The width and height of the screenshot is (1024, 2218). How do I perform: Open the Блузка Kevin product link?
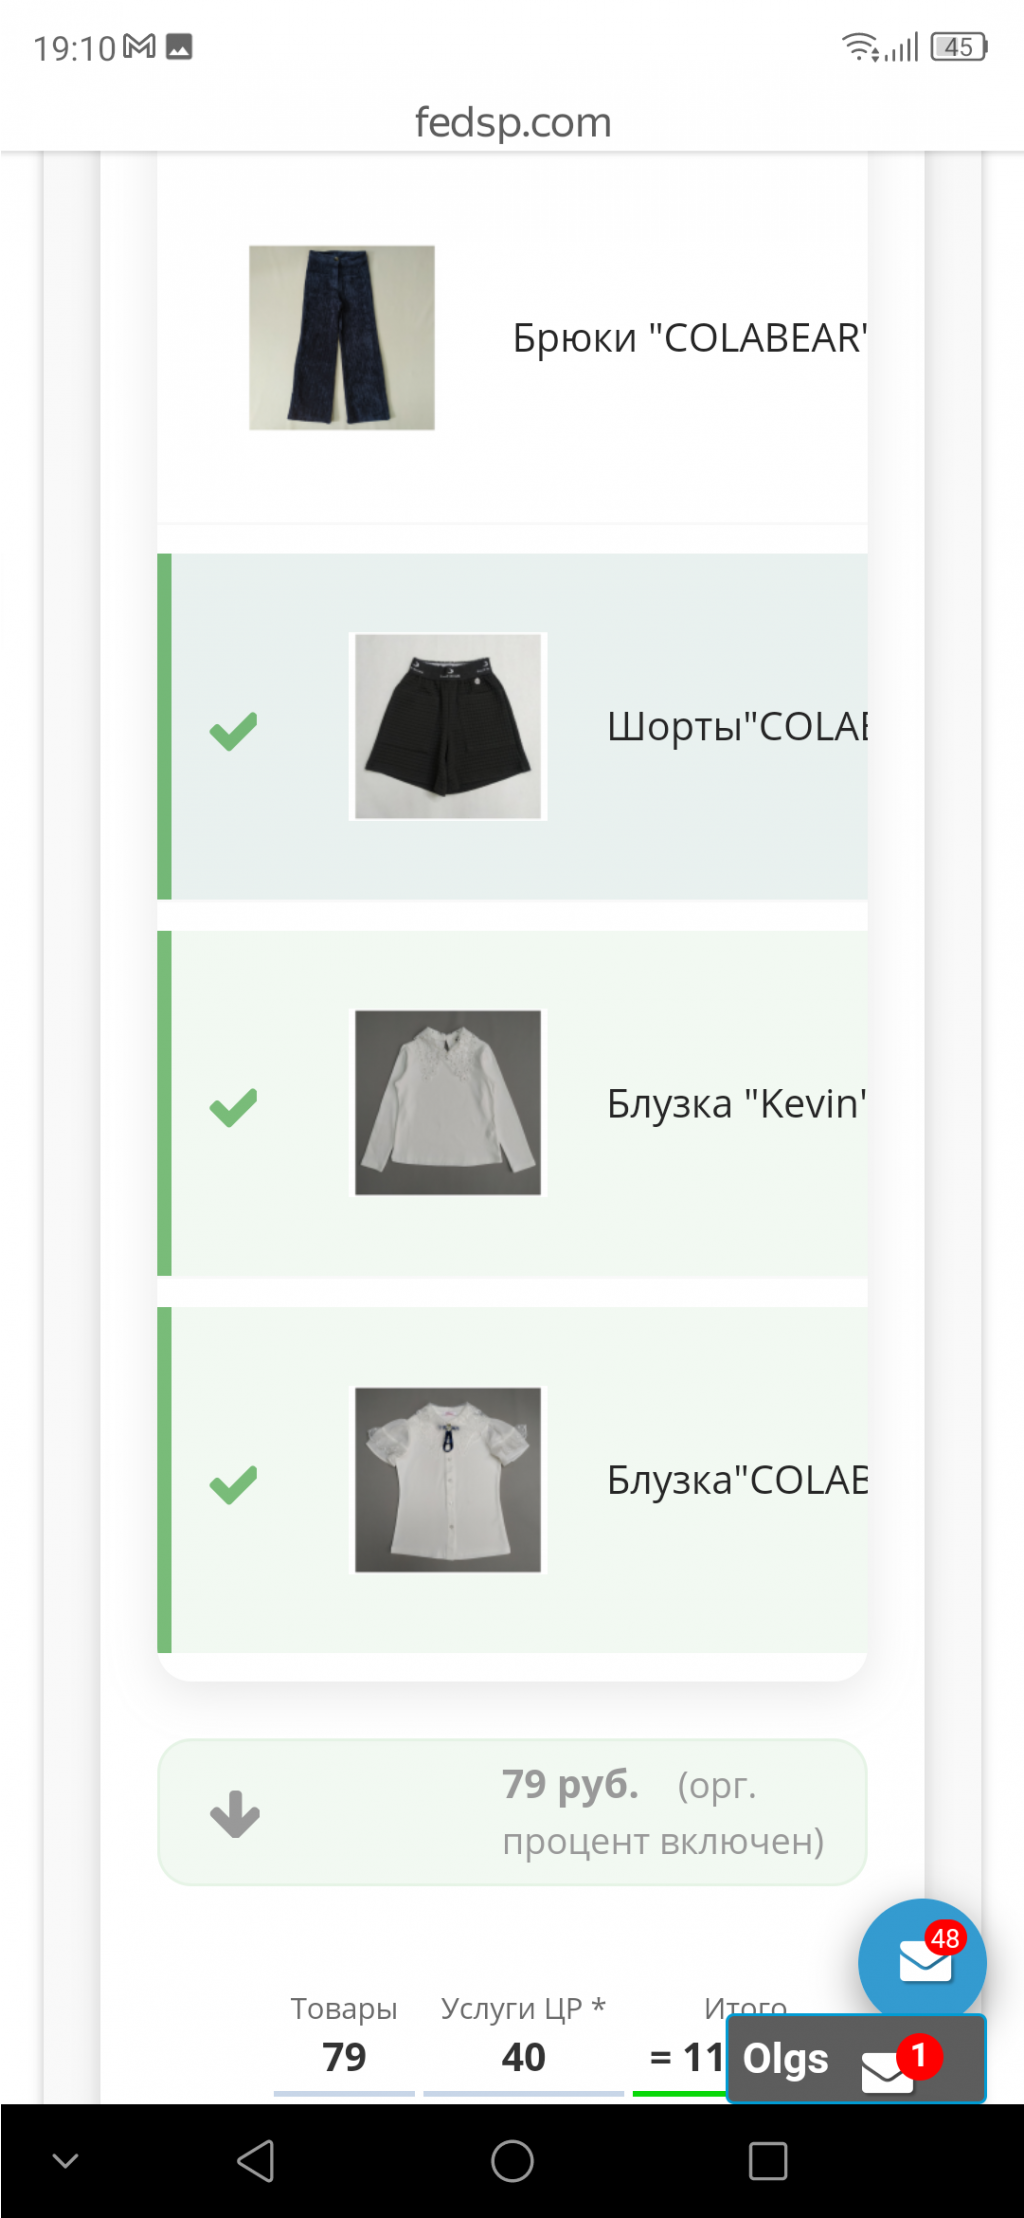pos(737,1104)
